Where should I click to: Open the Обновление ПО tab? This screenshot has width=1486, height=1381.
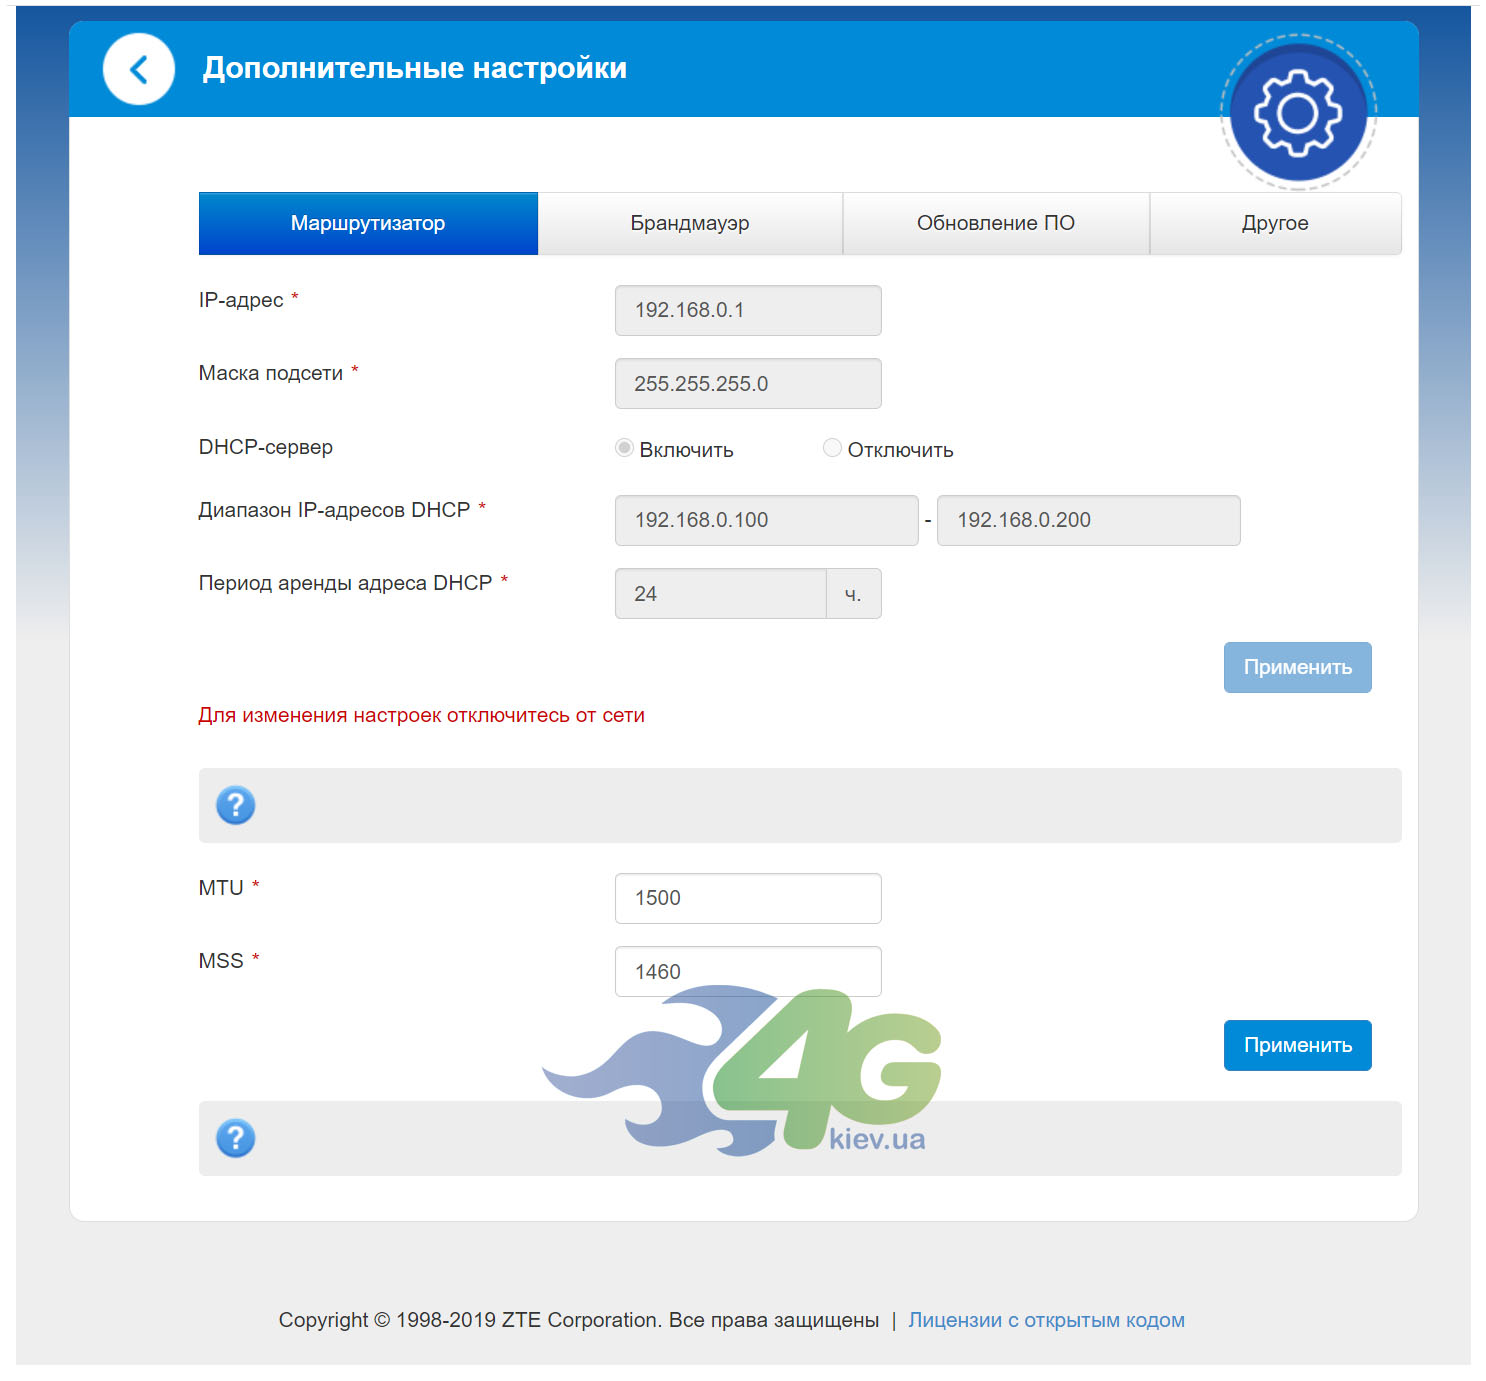pyautogui.click(x=996, y=223)
